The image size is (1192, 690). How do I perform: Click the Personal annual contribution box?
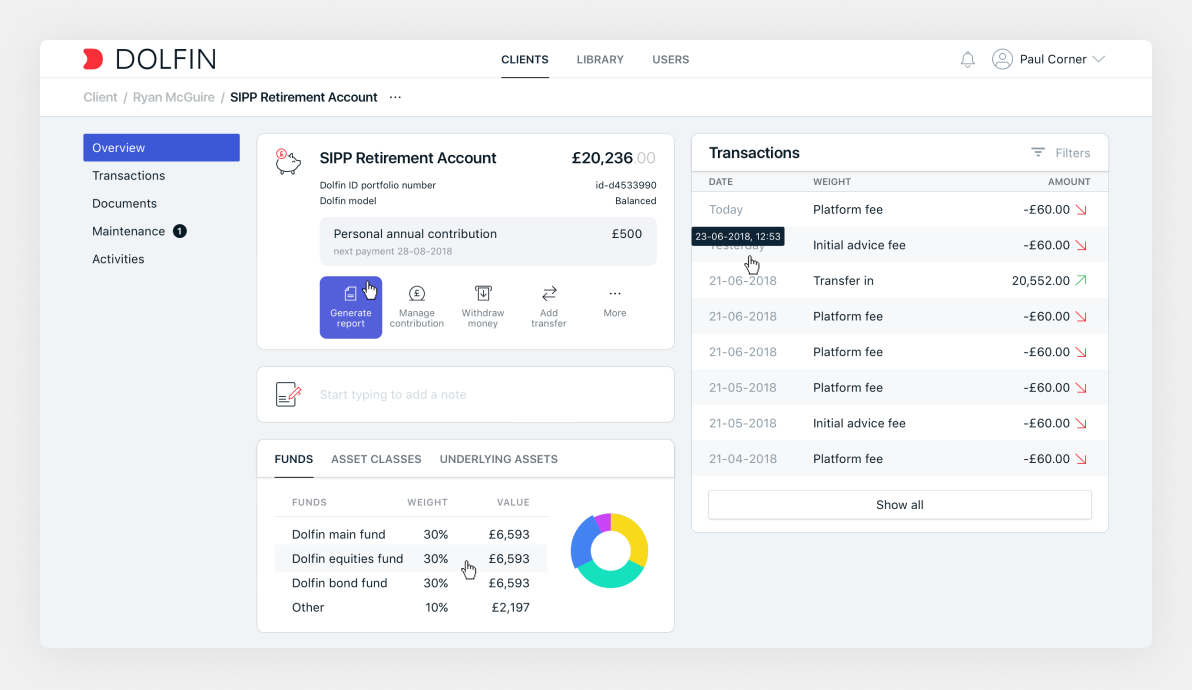pyautogui.click(x=488, y=242)
